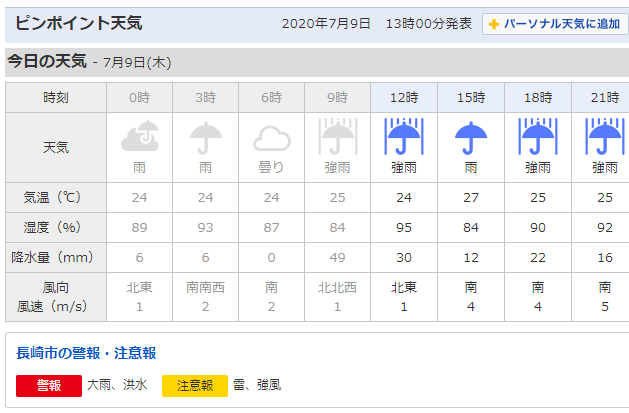
Task: Click the 9時 temperature value 25
Action: (337, 197)
